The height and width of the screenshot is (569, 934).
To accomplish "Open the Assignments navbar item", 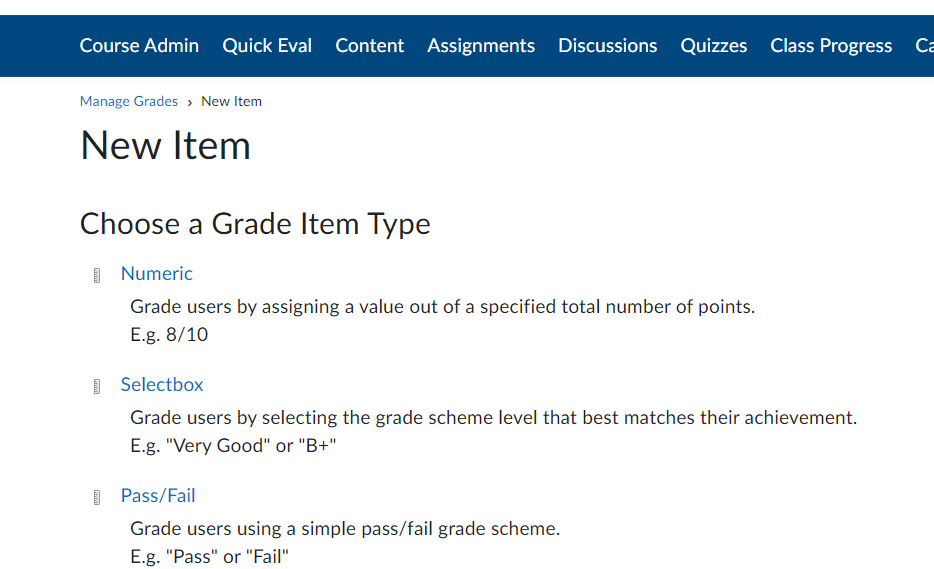I will (x=481, y=46).
